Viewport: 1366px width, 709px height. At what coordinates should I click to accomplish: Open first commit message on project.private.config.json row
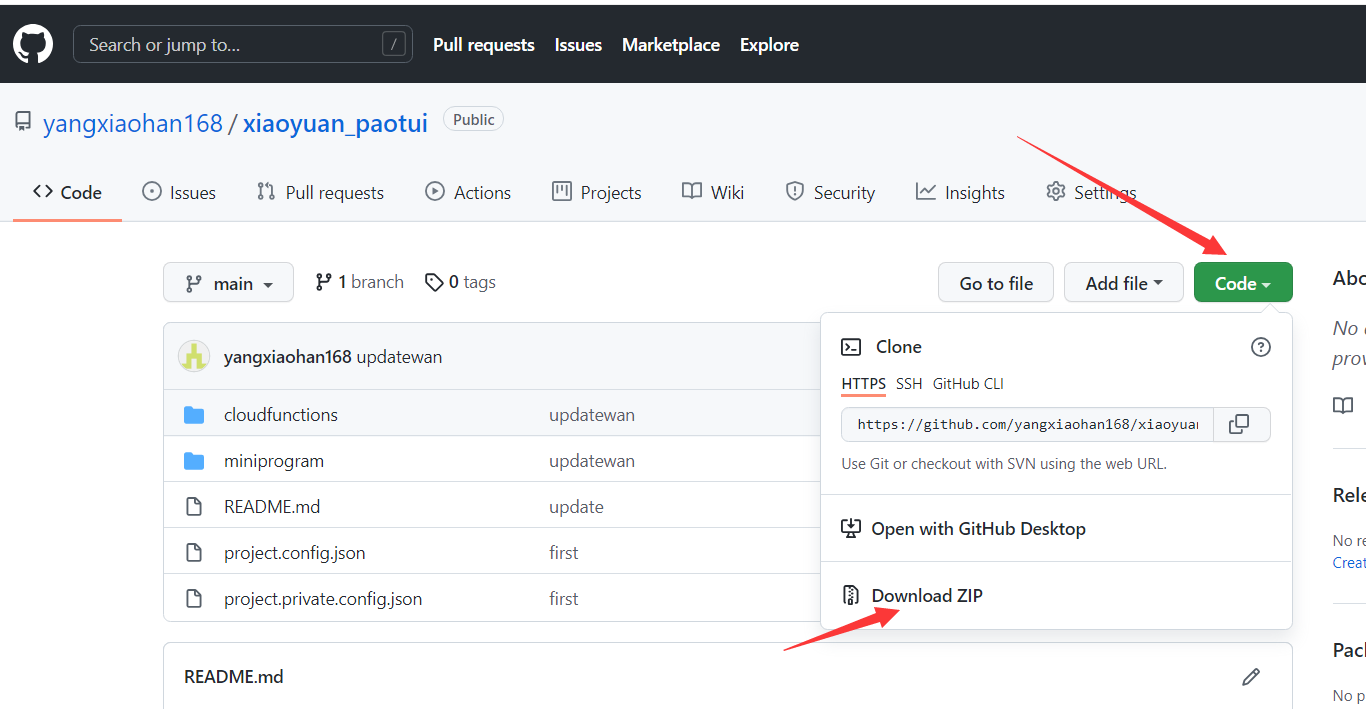(x=564, y=598)
